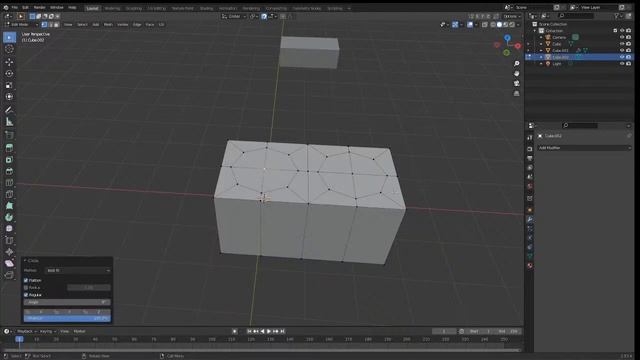
Task: Open the green Object Data properties tab
Action: (x=530, y=256)
